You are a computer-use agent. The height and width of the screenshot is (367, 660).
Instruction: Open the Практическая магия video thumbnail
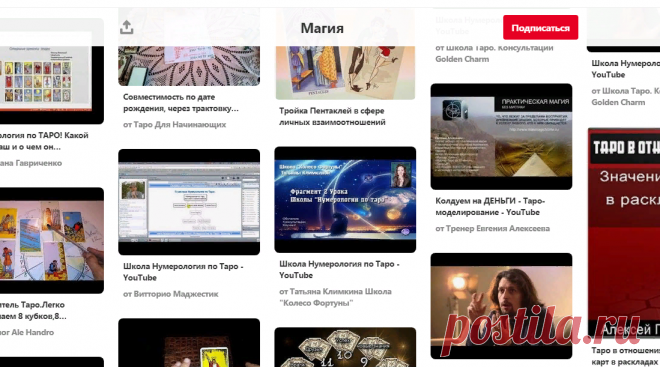point(501,136)
